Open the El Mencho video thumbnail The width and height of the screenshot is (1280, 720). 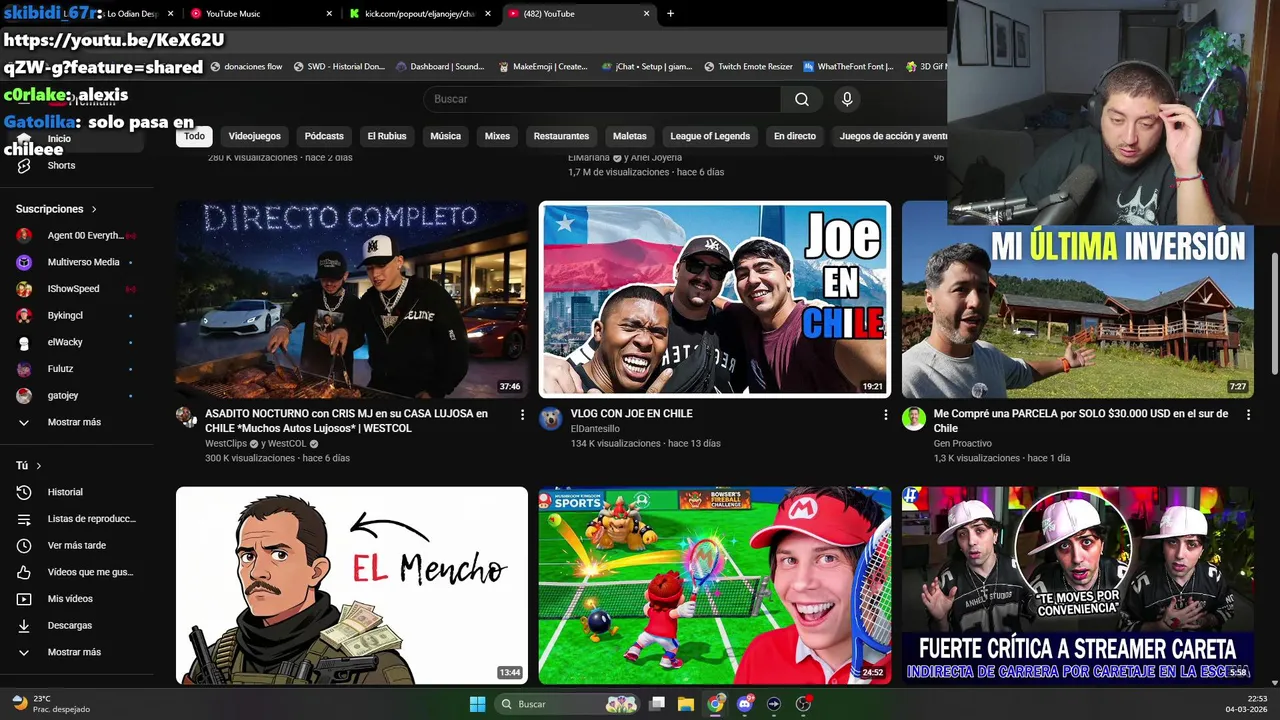click(x=352, y=585)
